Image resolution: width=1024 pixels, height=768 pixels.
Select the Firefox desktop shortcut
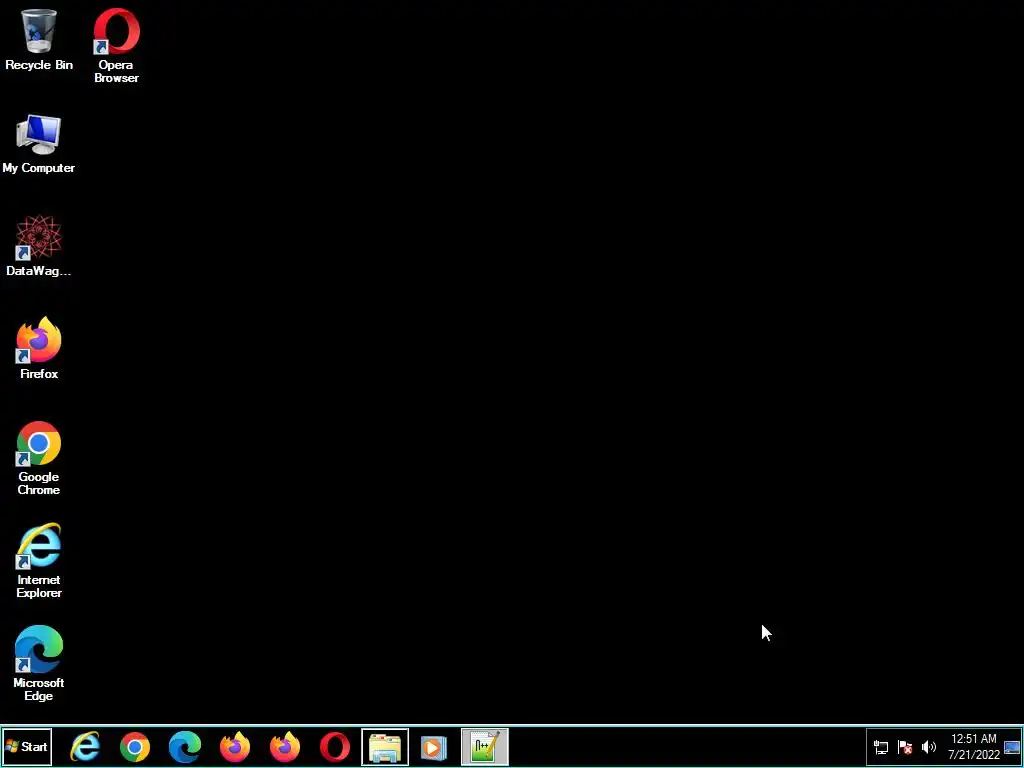click(x=39, y=349)
